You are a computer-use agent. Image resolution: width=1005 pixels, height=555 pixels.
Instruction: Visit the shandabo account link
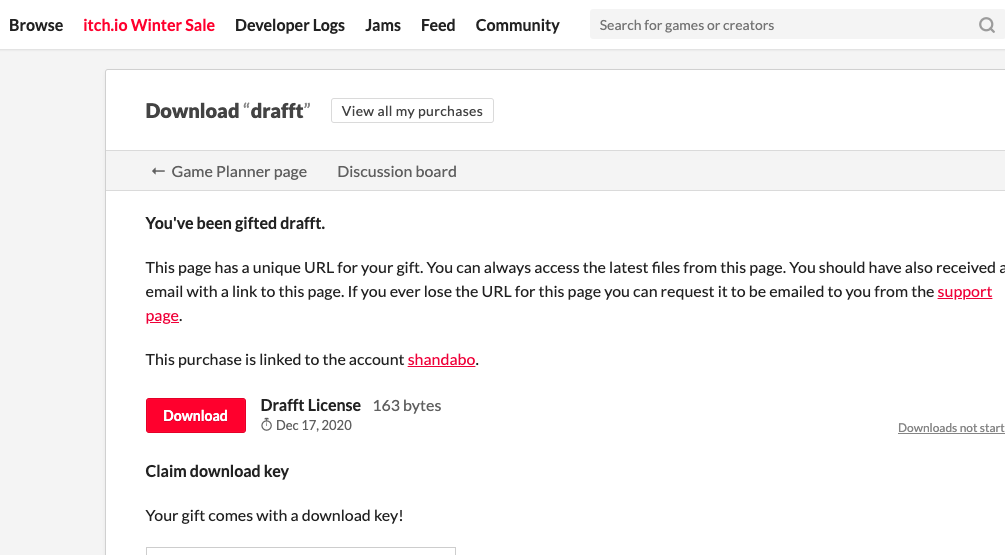(x=441, y=359)
